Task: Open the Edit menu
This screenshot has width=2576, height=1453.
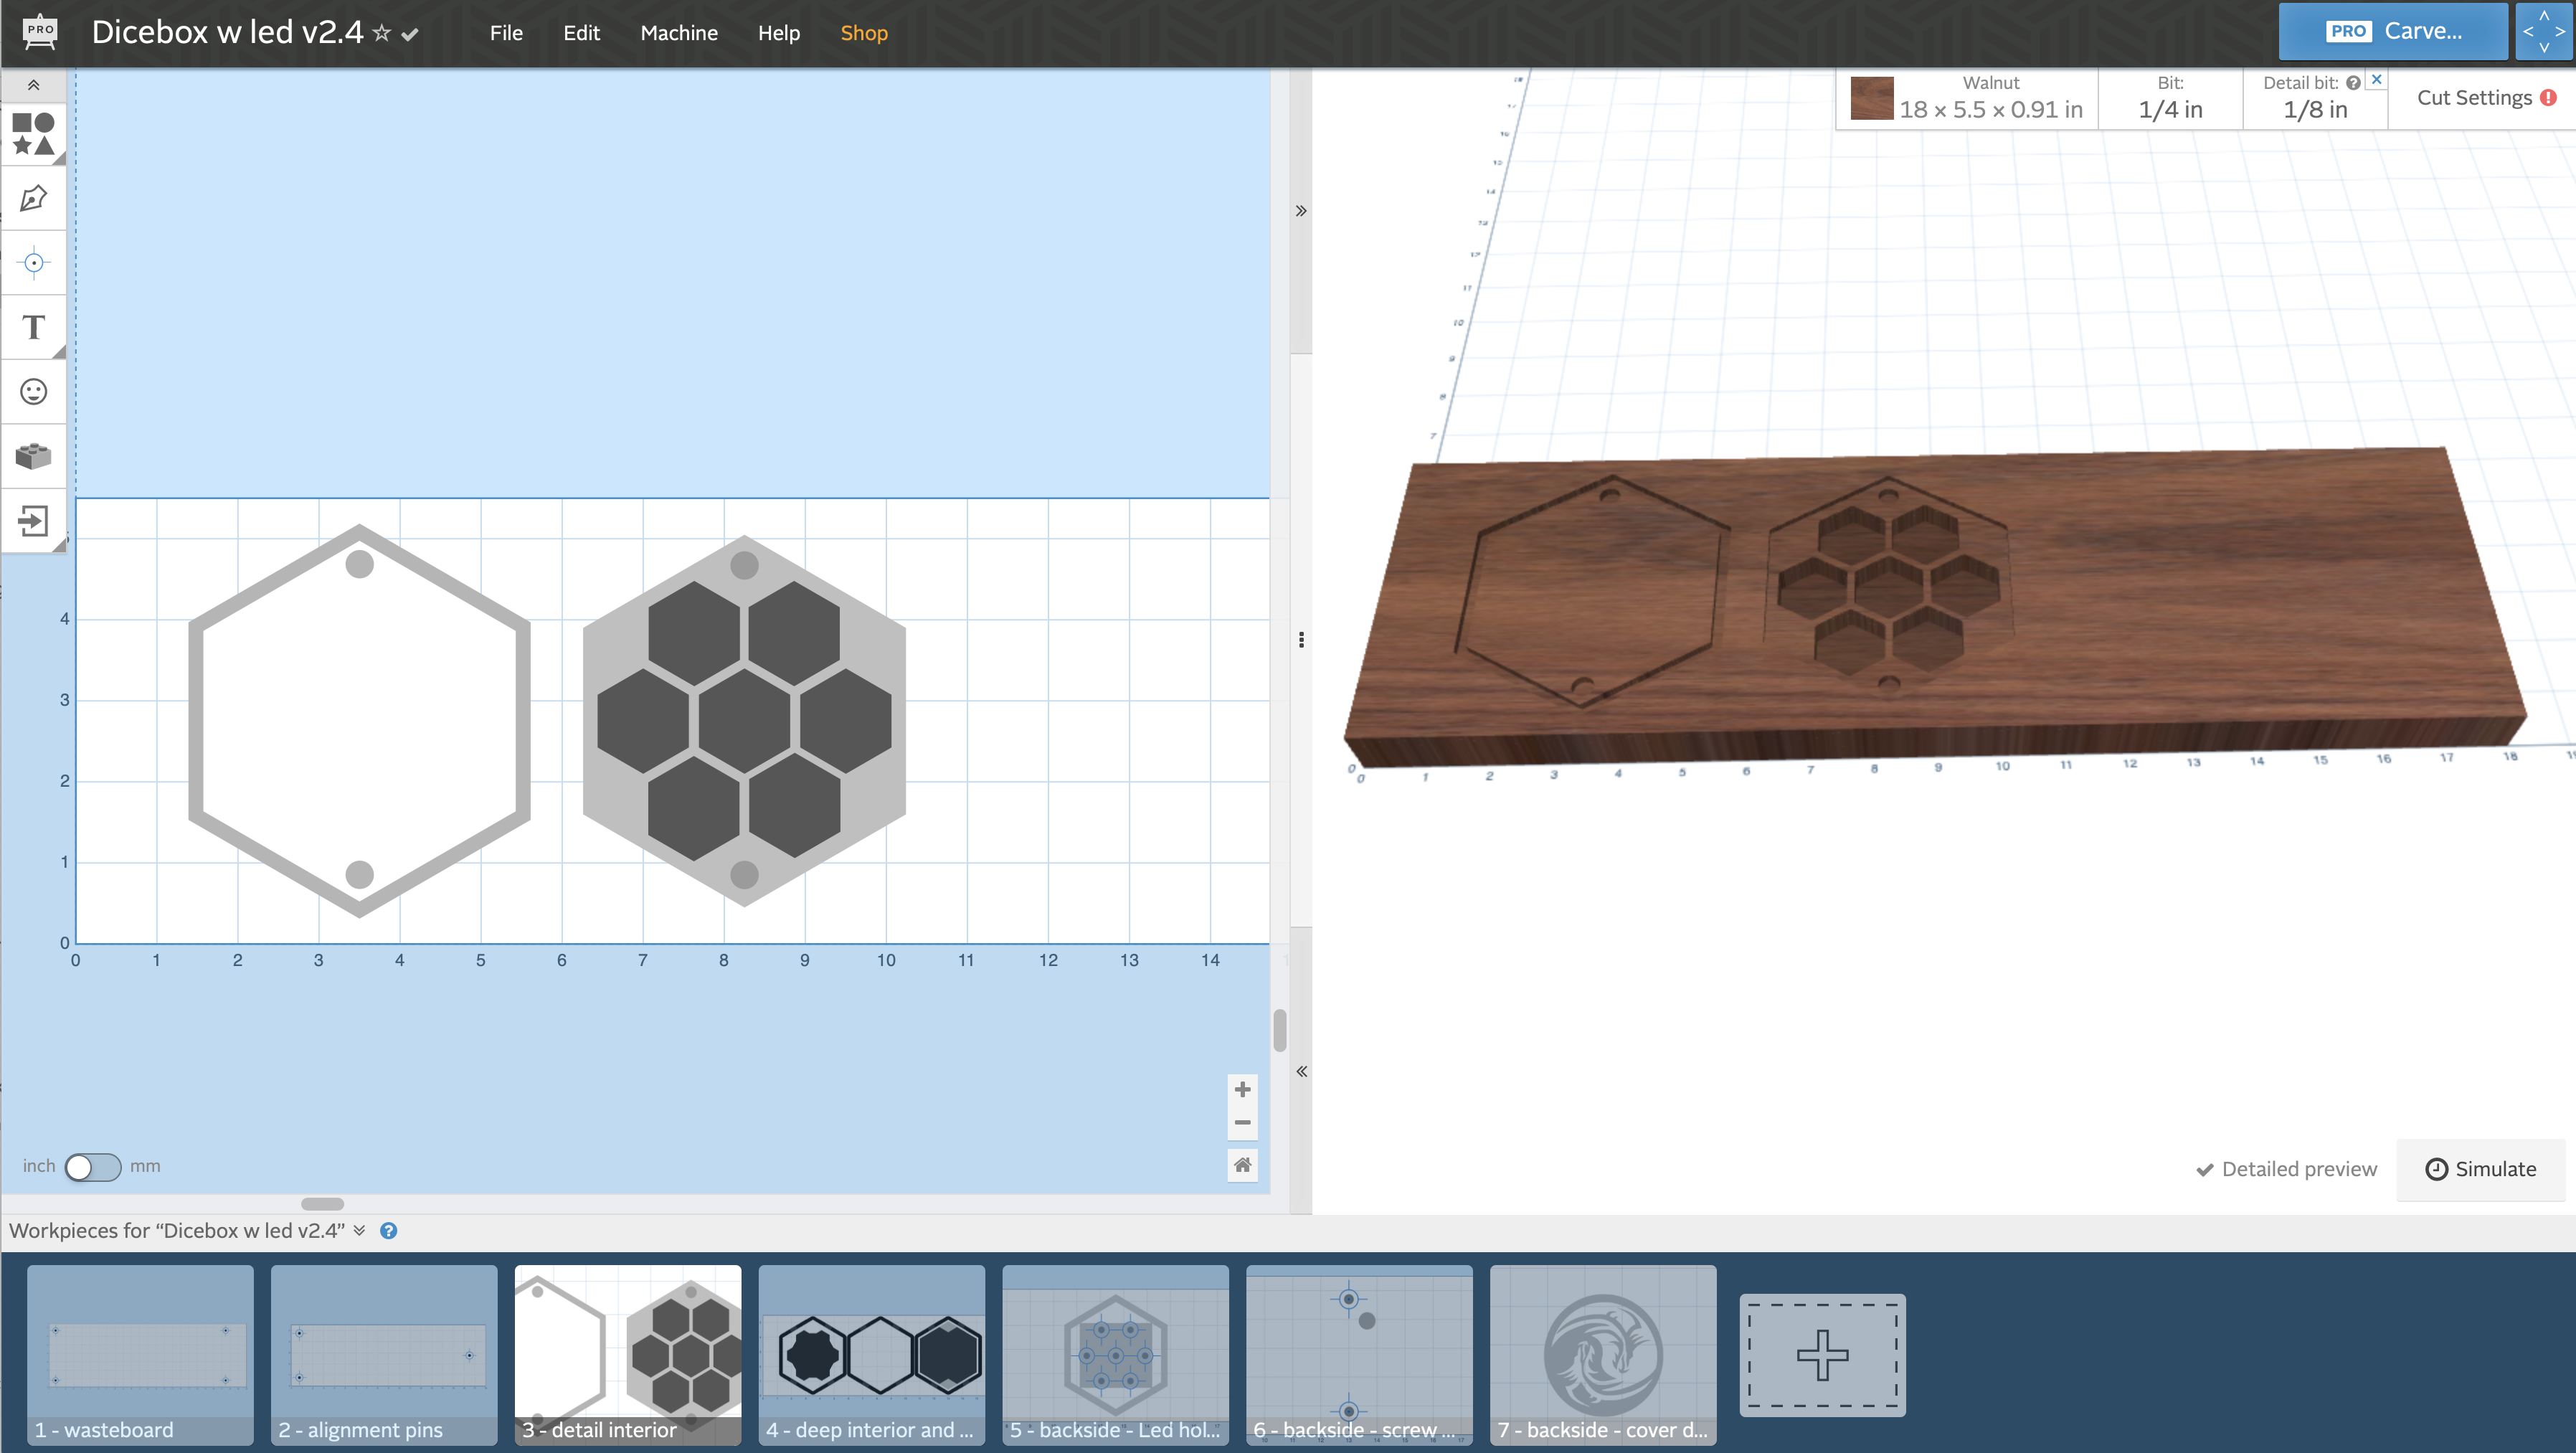Action: coord(581,33)
